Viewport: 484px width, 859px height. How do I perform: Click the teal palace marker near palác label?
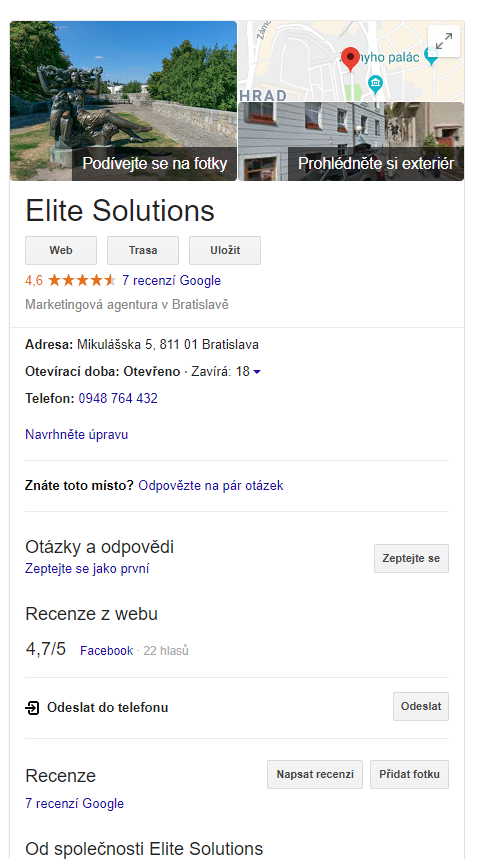coord(432,56)
